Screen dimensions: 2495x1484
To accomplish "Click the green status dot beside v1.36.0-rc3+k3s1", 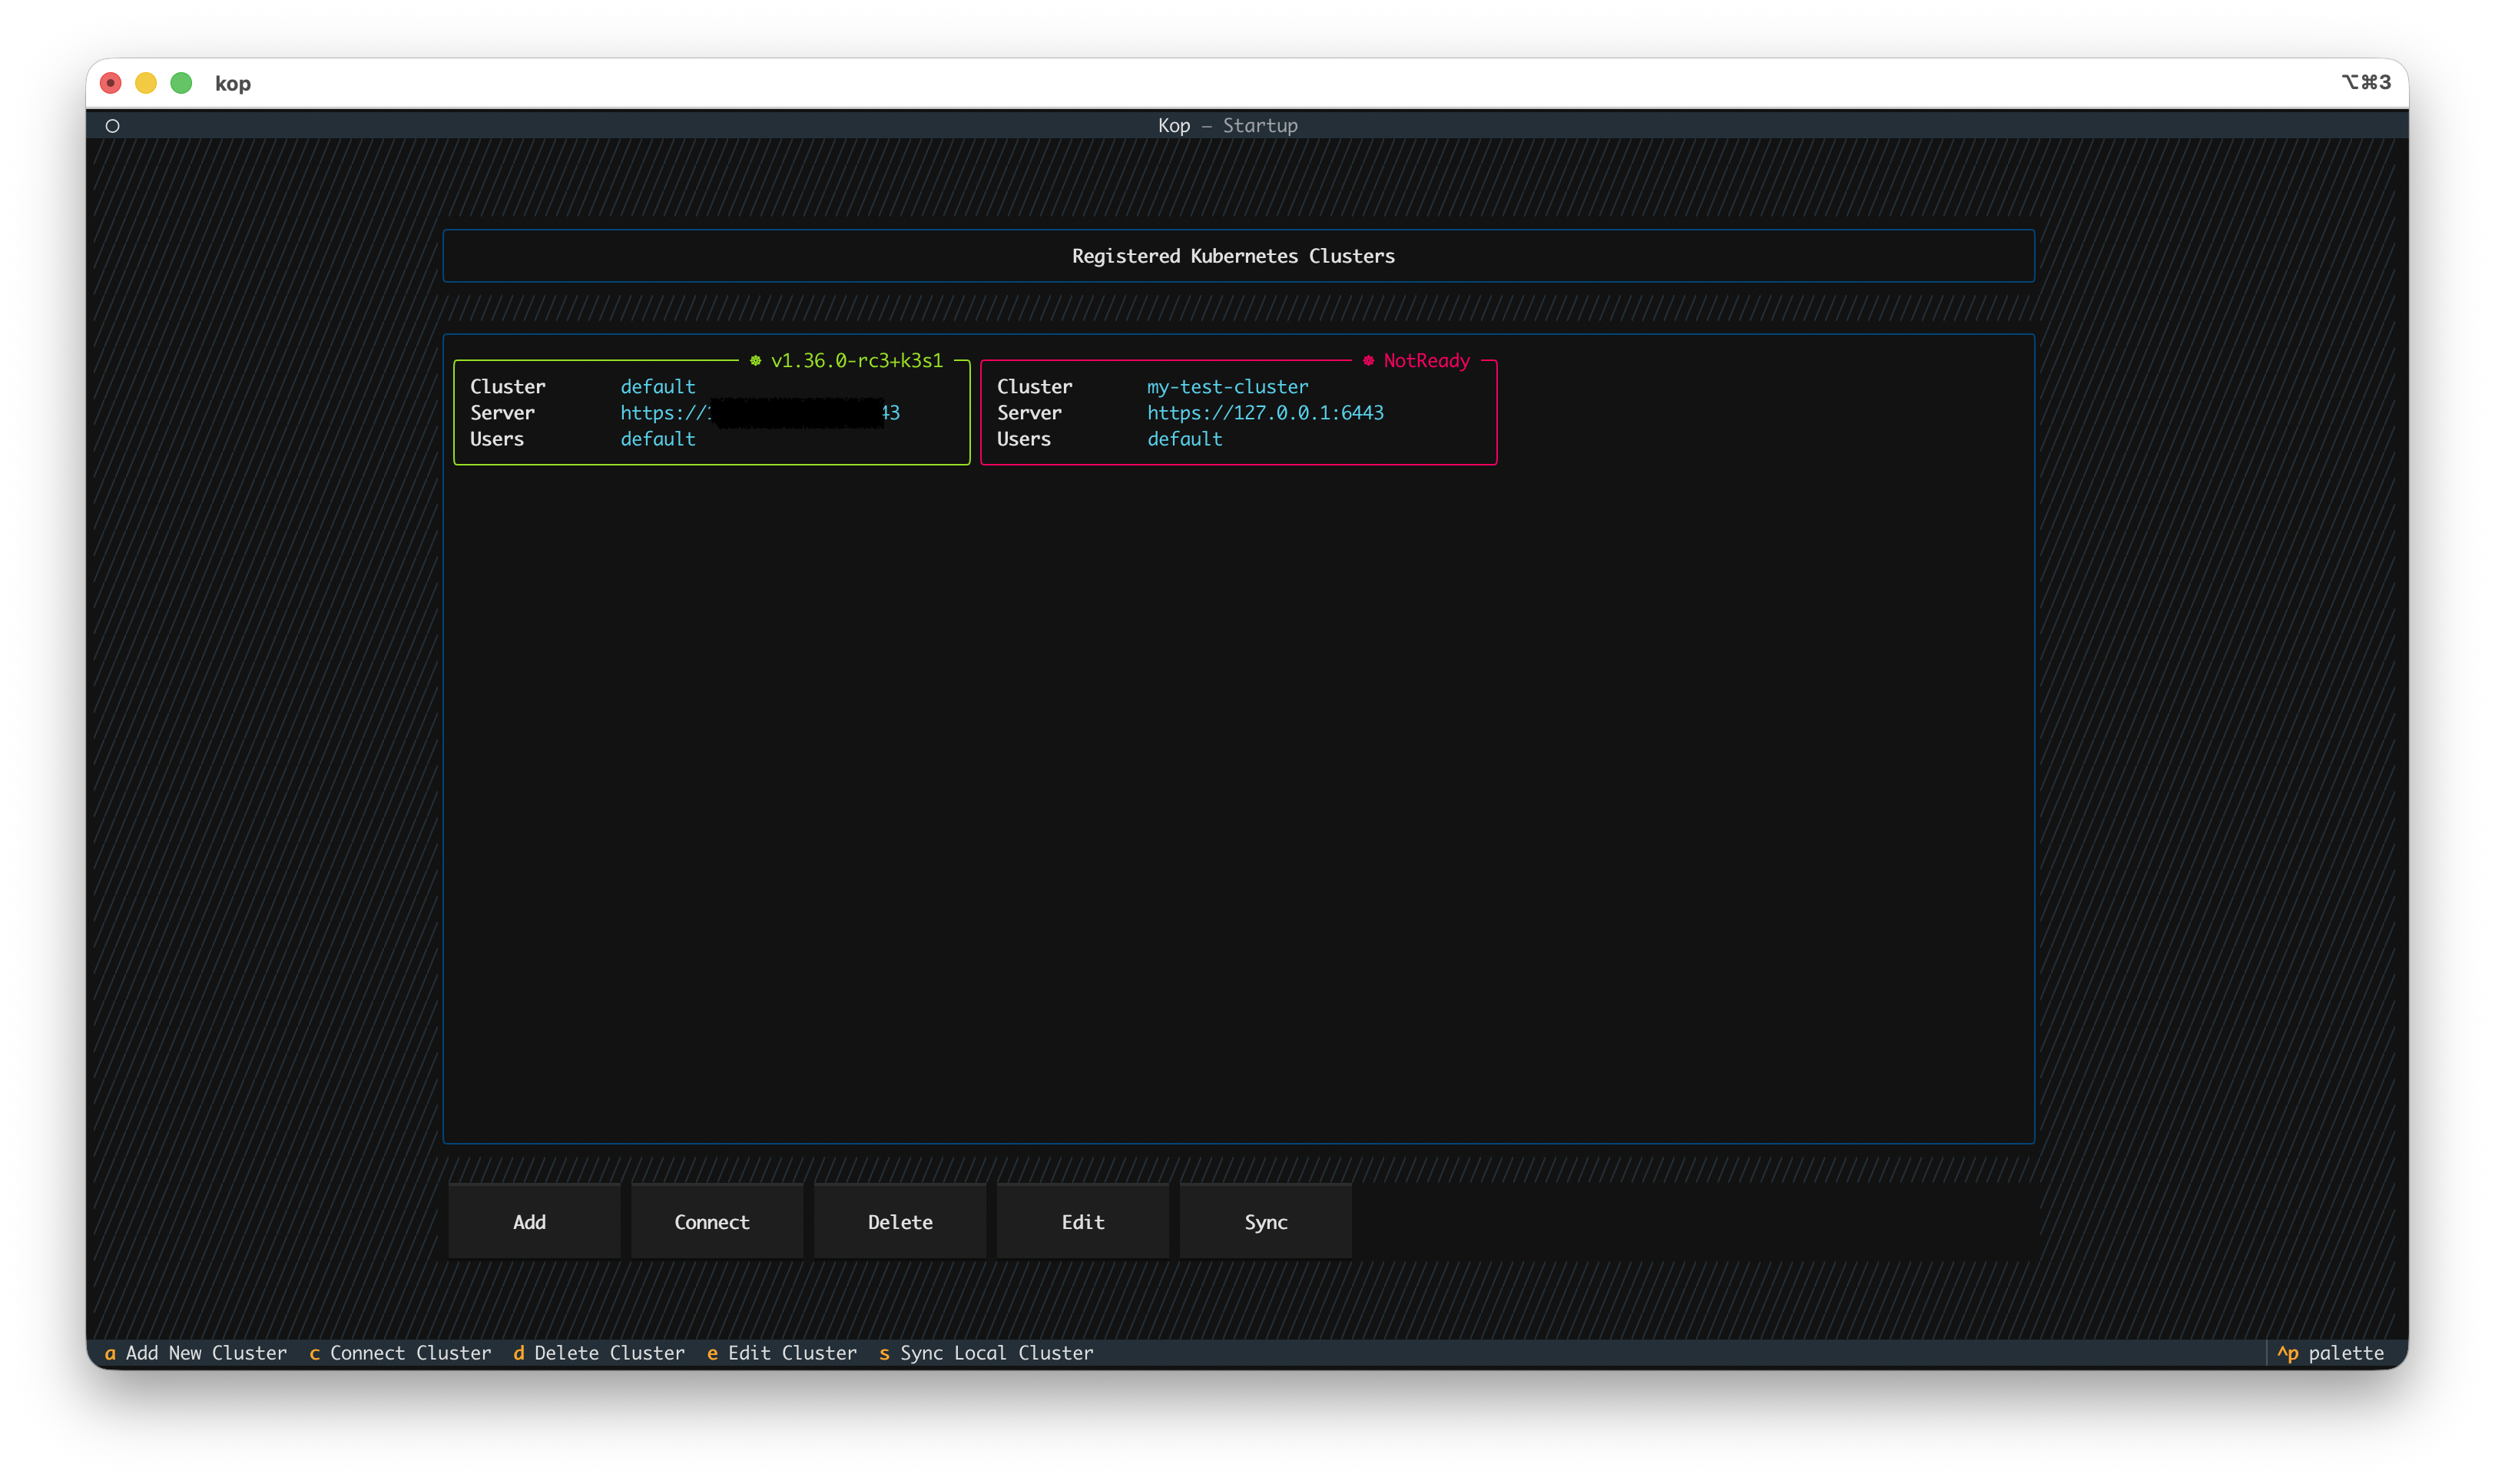I will [755, 361].
